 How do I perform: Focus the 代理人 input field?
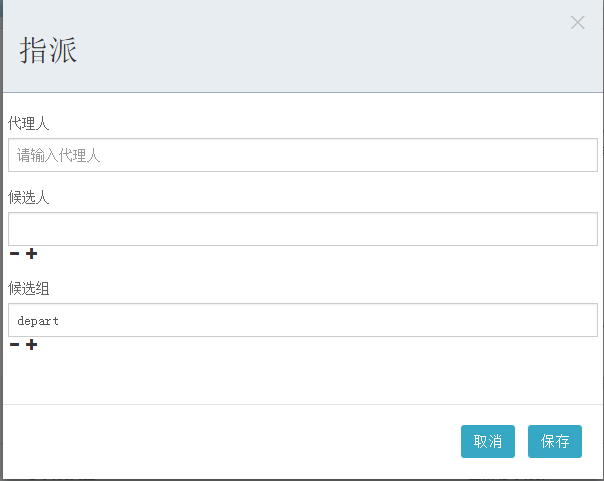click(x=302, y=155)
